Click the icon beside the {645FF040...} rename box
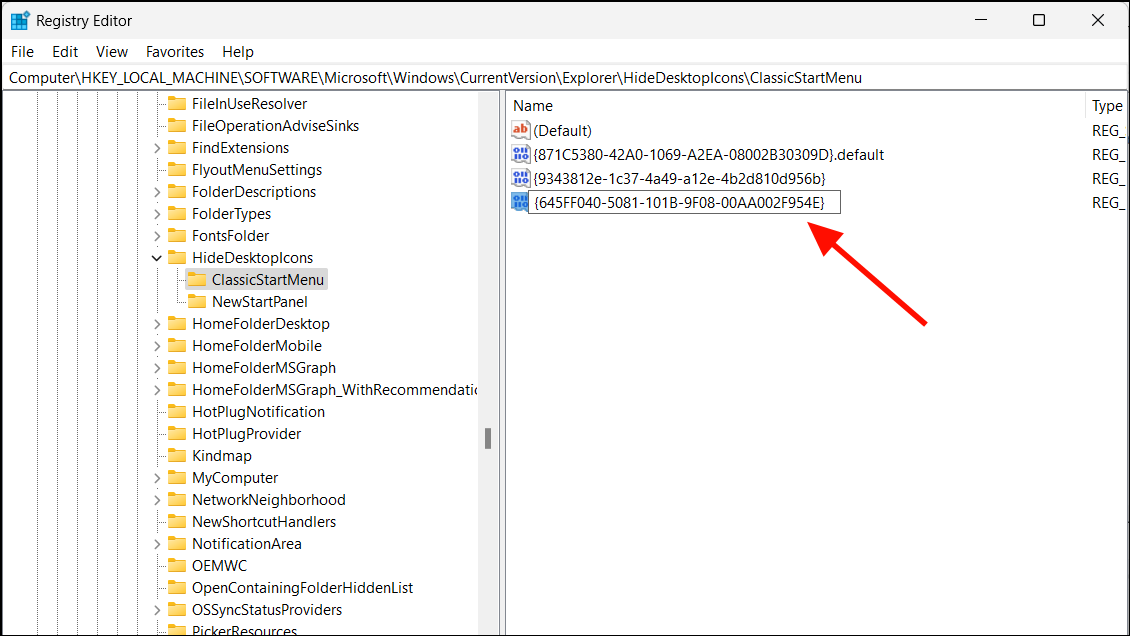Screen dimensions: 1130x636 point(520,202)
